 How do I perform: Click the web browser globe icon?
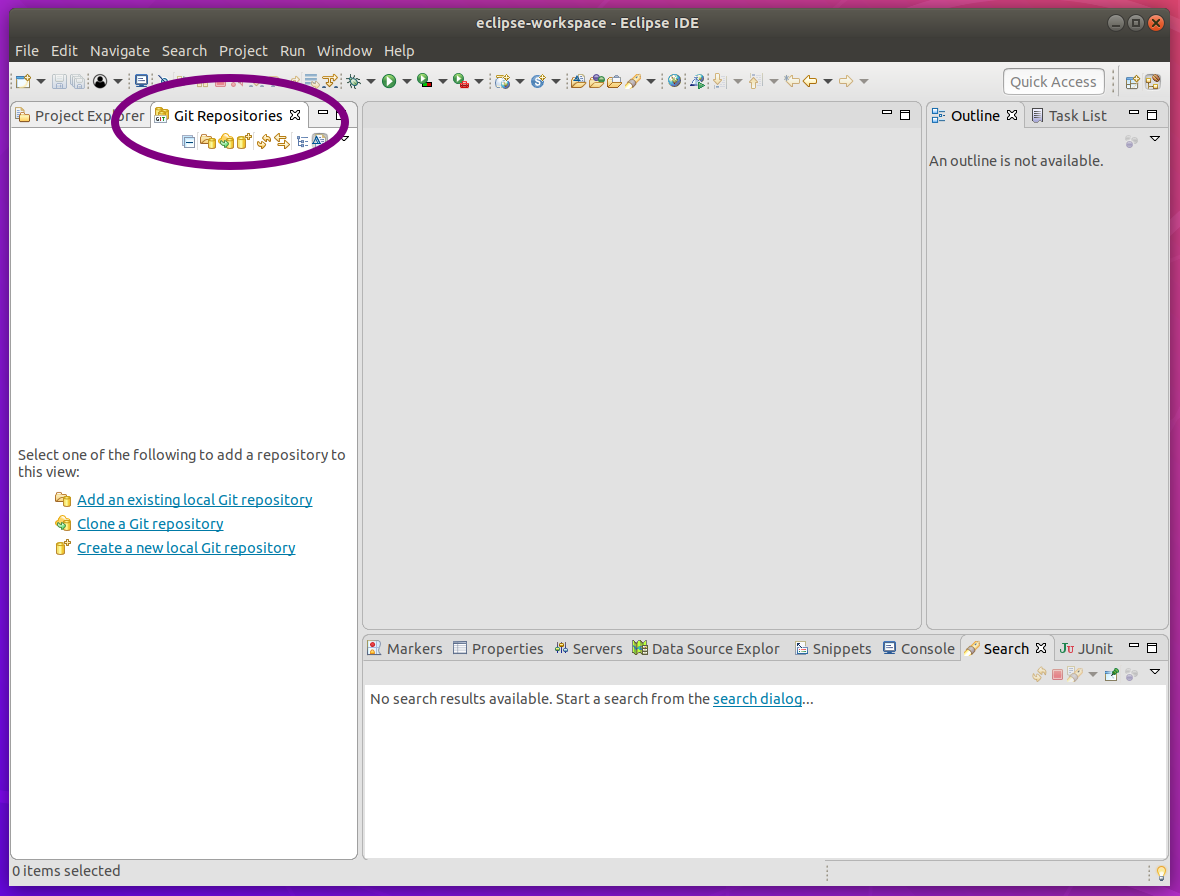click(675, 81)
